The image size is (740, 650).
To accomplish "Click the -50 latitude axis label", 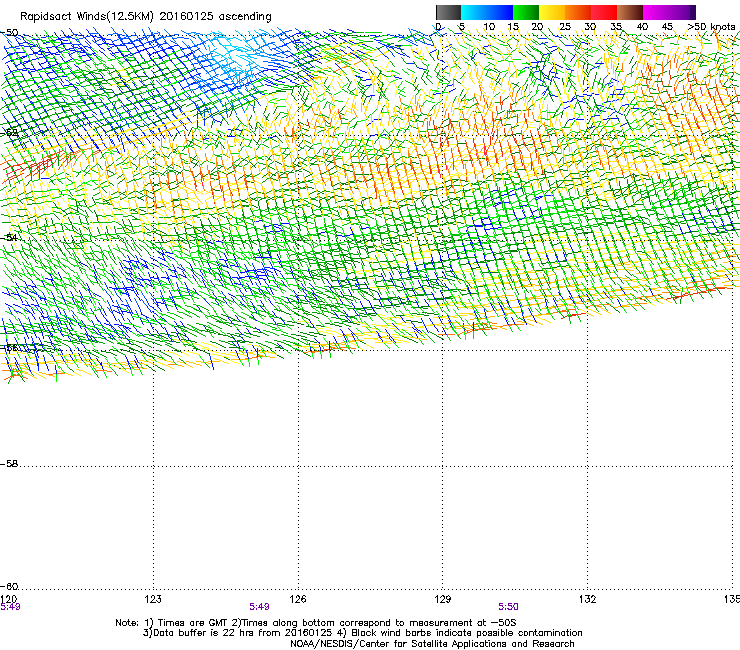I will [x=9, y=33].
